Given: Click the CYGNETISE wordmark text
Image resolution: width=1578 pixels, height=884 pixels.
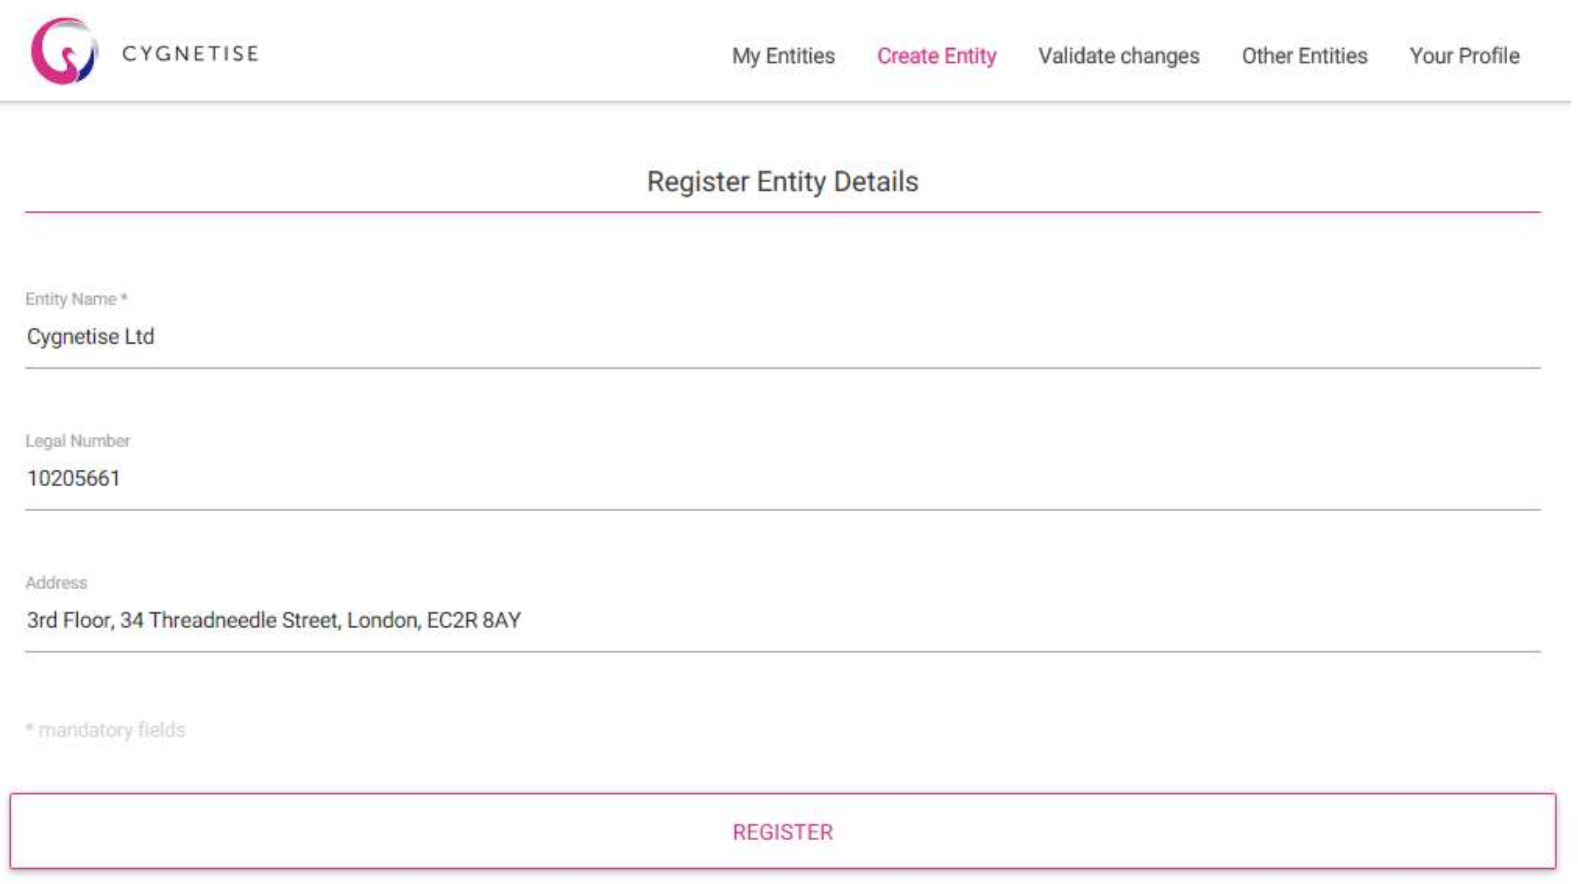Looking at the screenshot, I should 191,54.
